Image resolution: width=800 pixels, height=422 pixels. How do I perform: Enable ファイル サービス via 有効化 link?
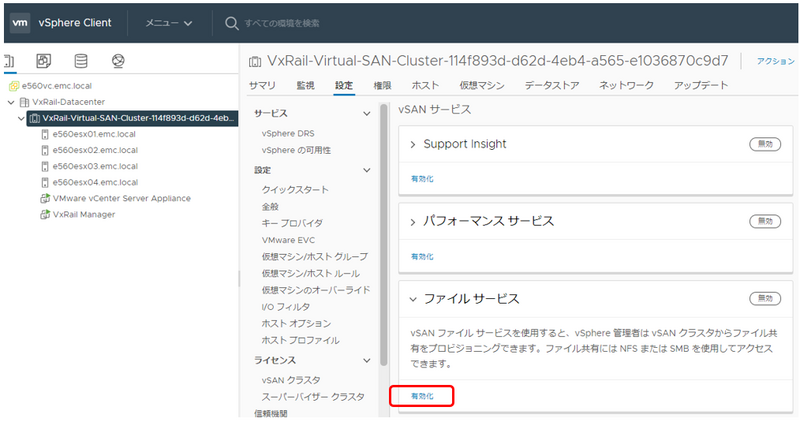[422, 396]
